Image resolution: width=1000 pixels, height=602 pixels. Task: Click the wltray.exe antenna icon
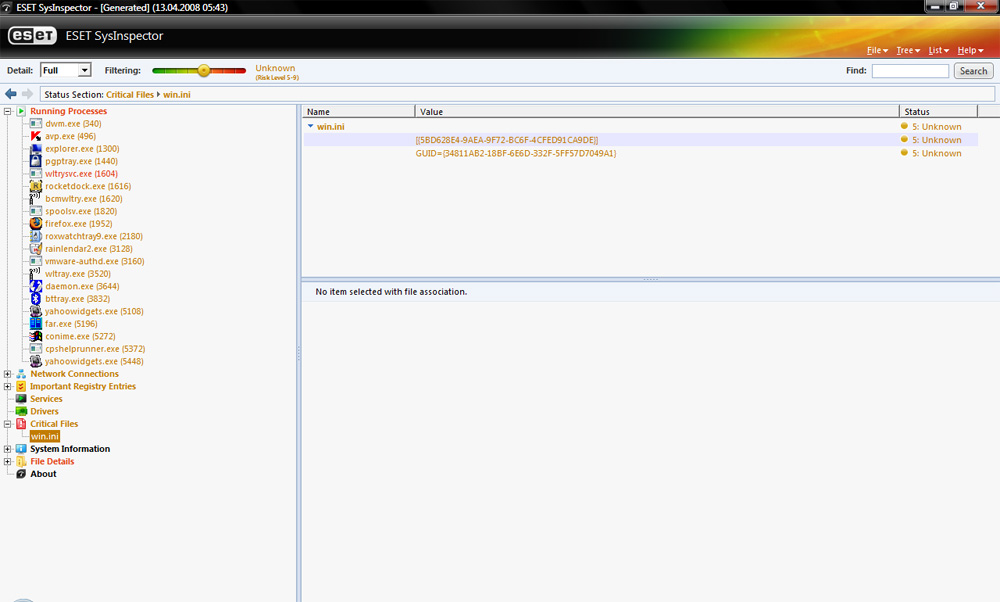(34, 274)
